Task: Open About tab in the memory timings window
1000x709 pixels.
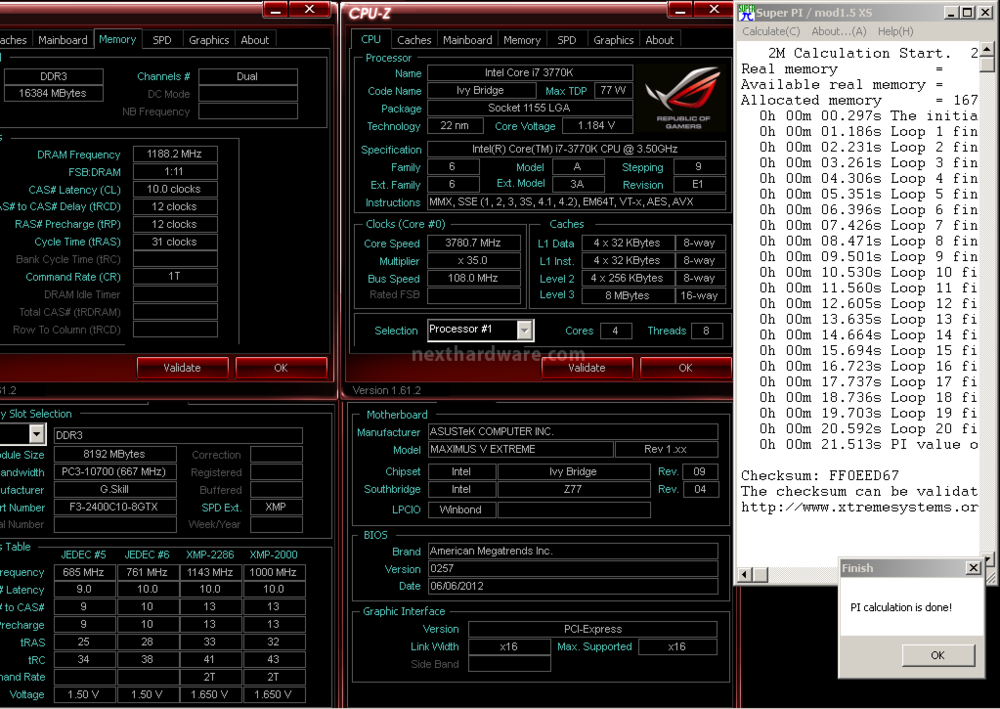Action: [x=254, y=40]
